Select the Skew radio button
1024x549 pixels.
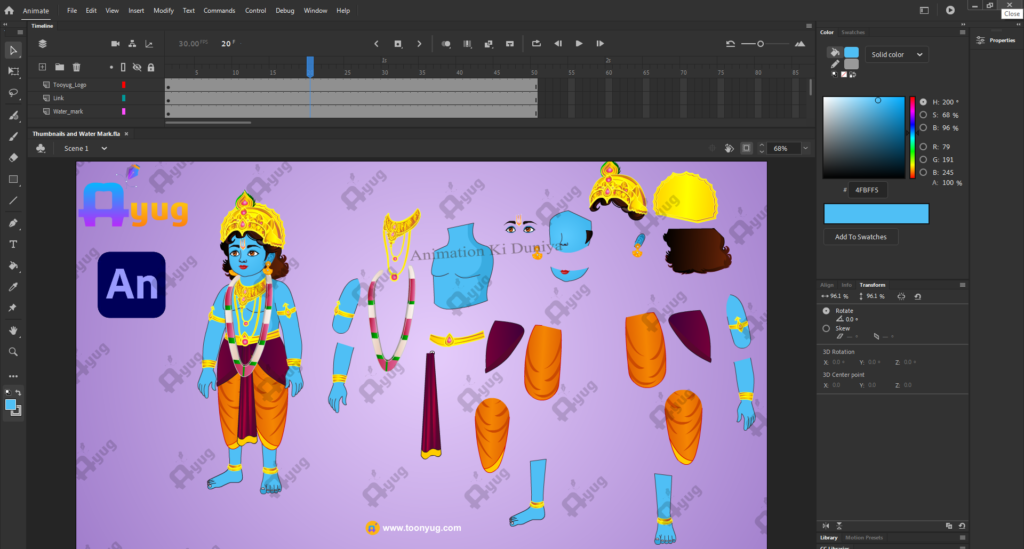tap(825, 328)
